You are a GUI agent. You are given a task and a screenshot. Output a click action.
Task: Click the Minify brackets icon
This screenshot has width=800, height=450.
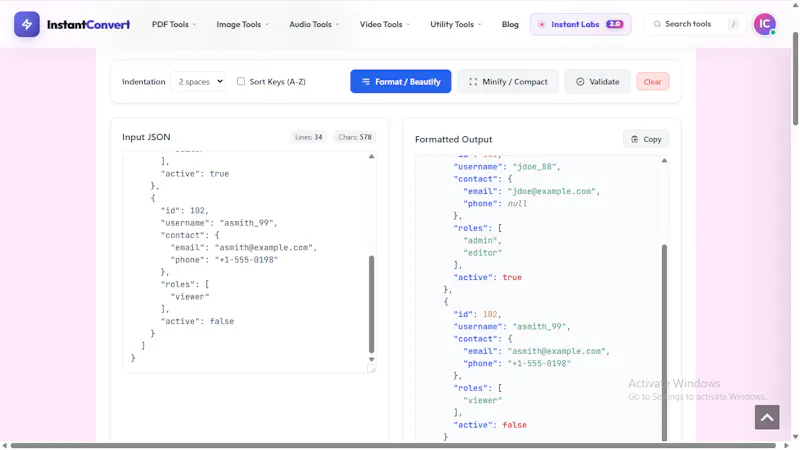[473, 82]
